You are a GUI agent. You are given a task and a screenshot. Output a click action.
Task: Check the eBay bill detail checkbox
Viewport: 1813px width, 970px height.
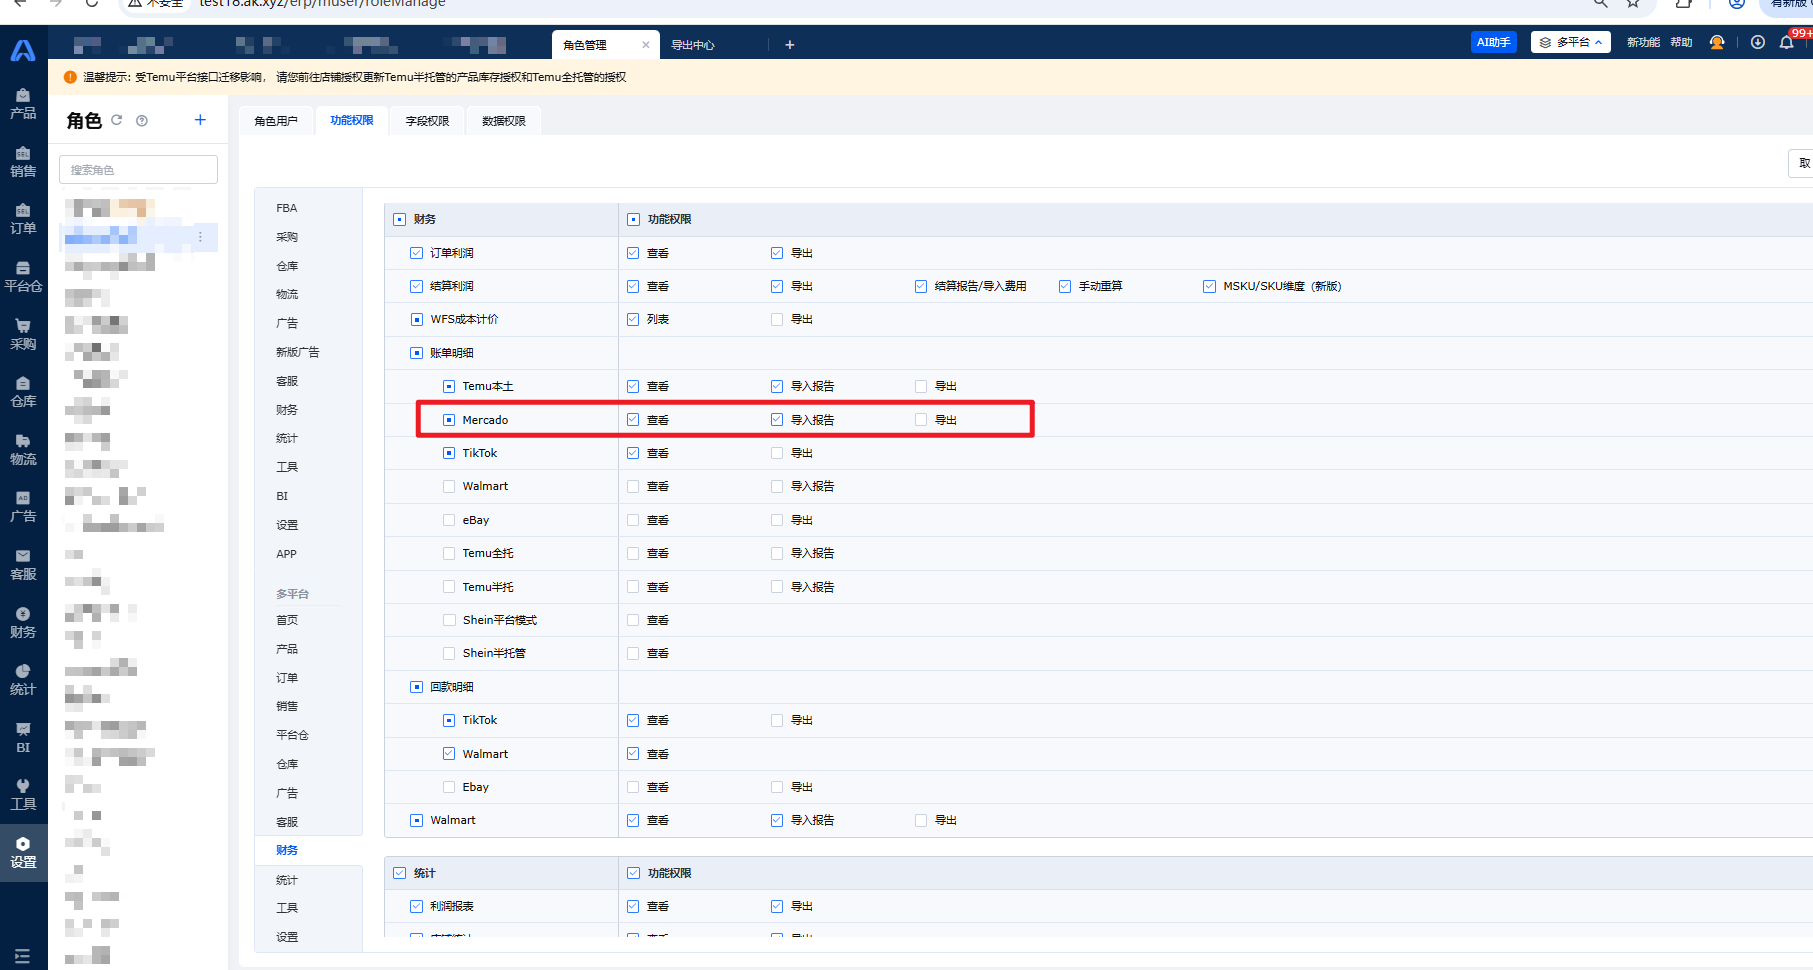[x=449, y=520]
